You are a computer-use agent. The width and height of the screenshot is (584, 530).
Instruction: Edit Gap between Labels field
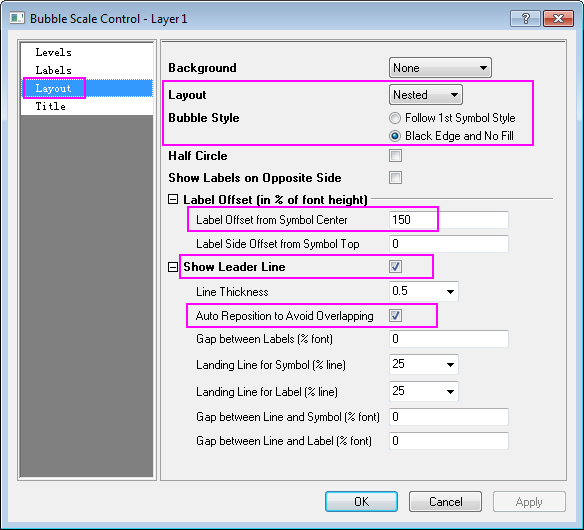(x=448, y=339)
